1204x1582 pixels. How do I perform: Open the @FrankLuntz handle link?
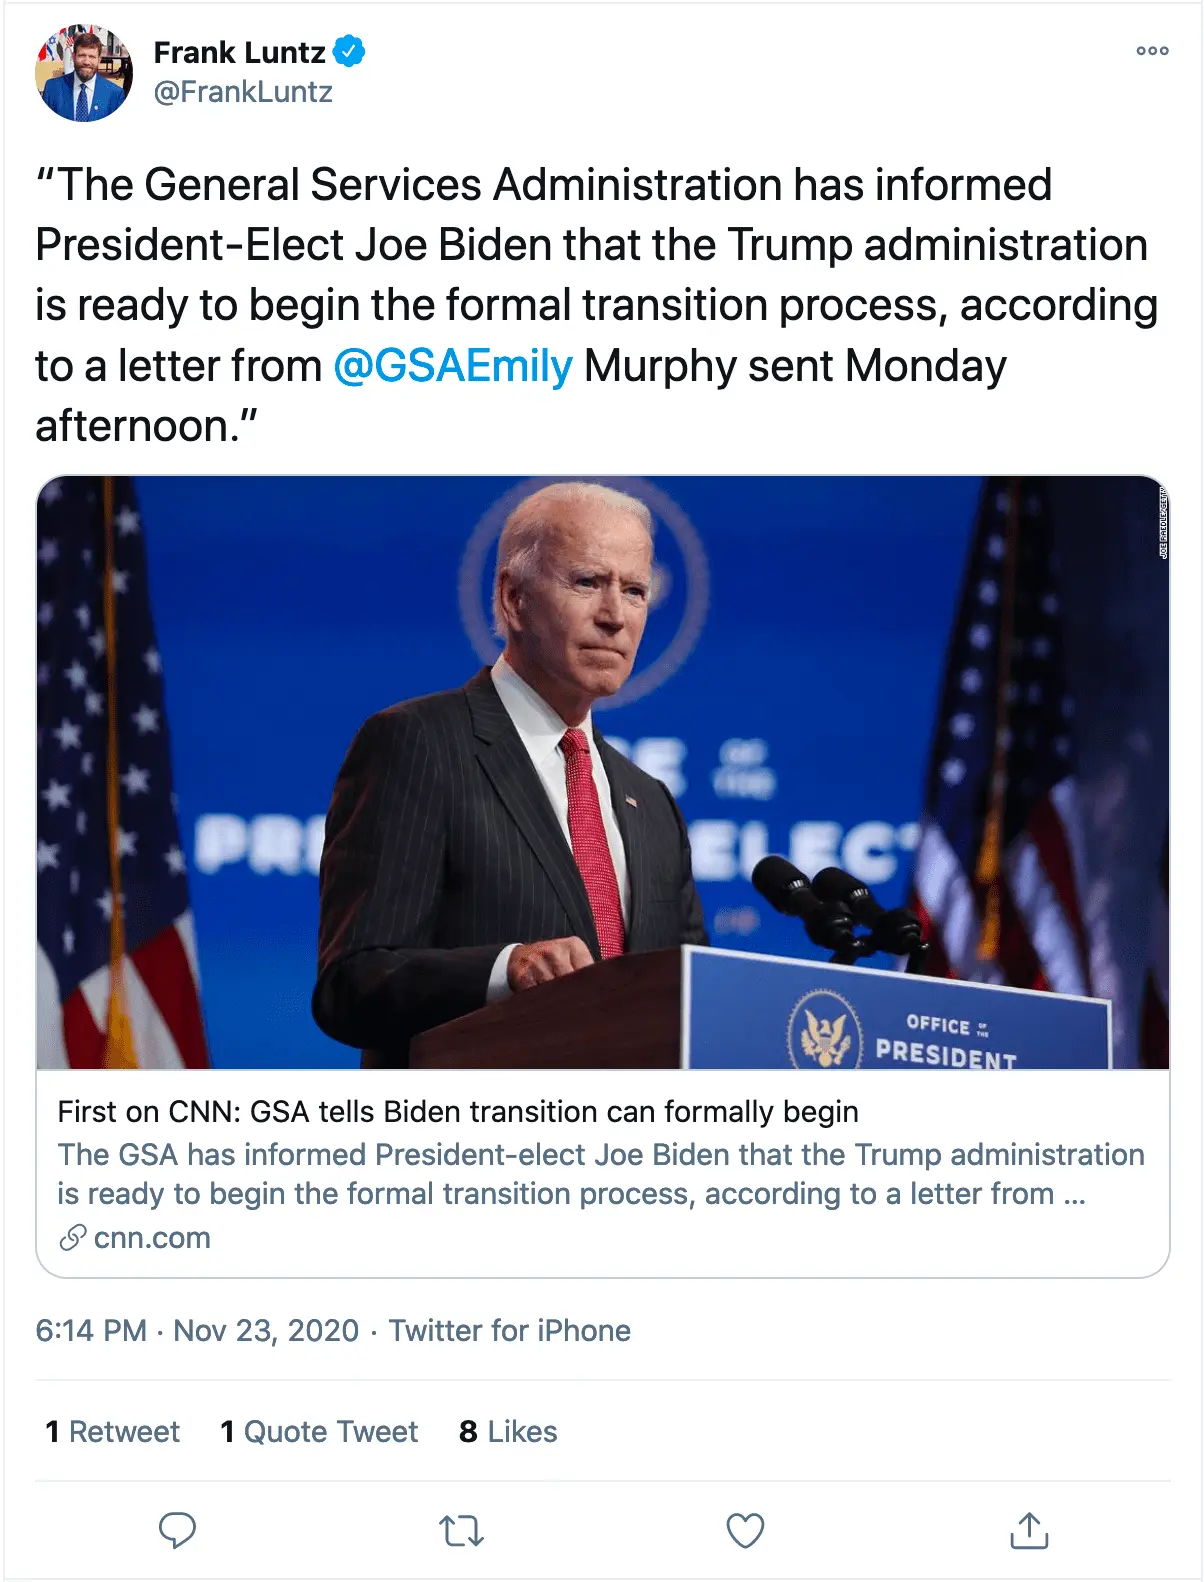pyautogui.click(x=243, y=92)
